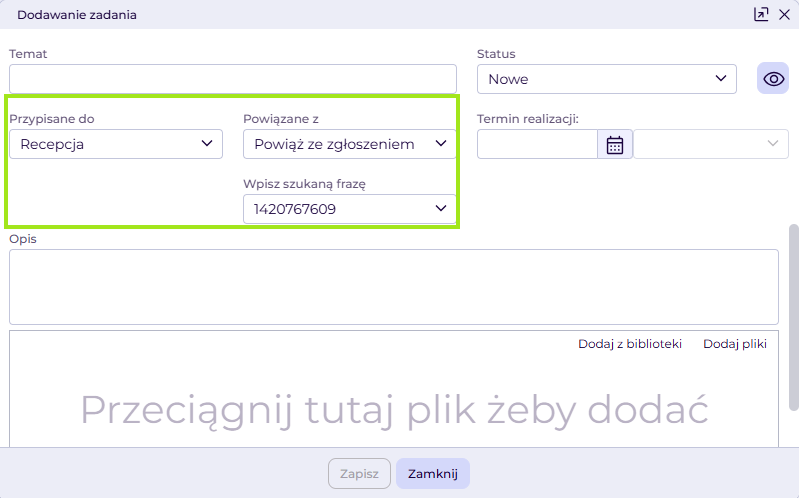
Task: Click the Dodawanie zadania title text
Action: point(77,15)
